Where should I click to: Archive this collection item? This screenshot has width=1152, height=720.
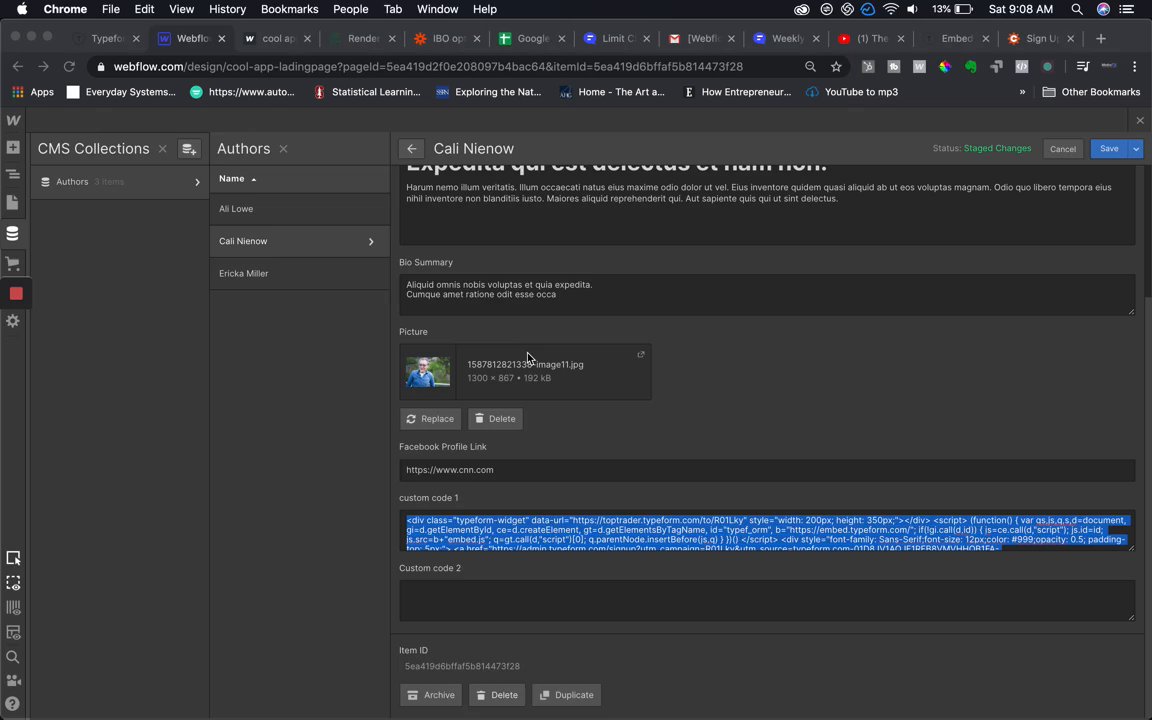[x=431, y=695]
